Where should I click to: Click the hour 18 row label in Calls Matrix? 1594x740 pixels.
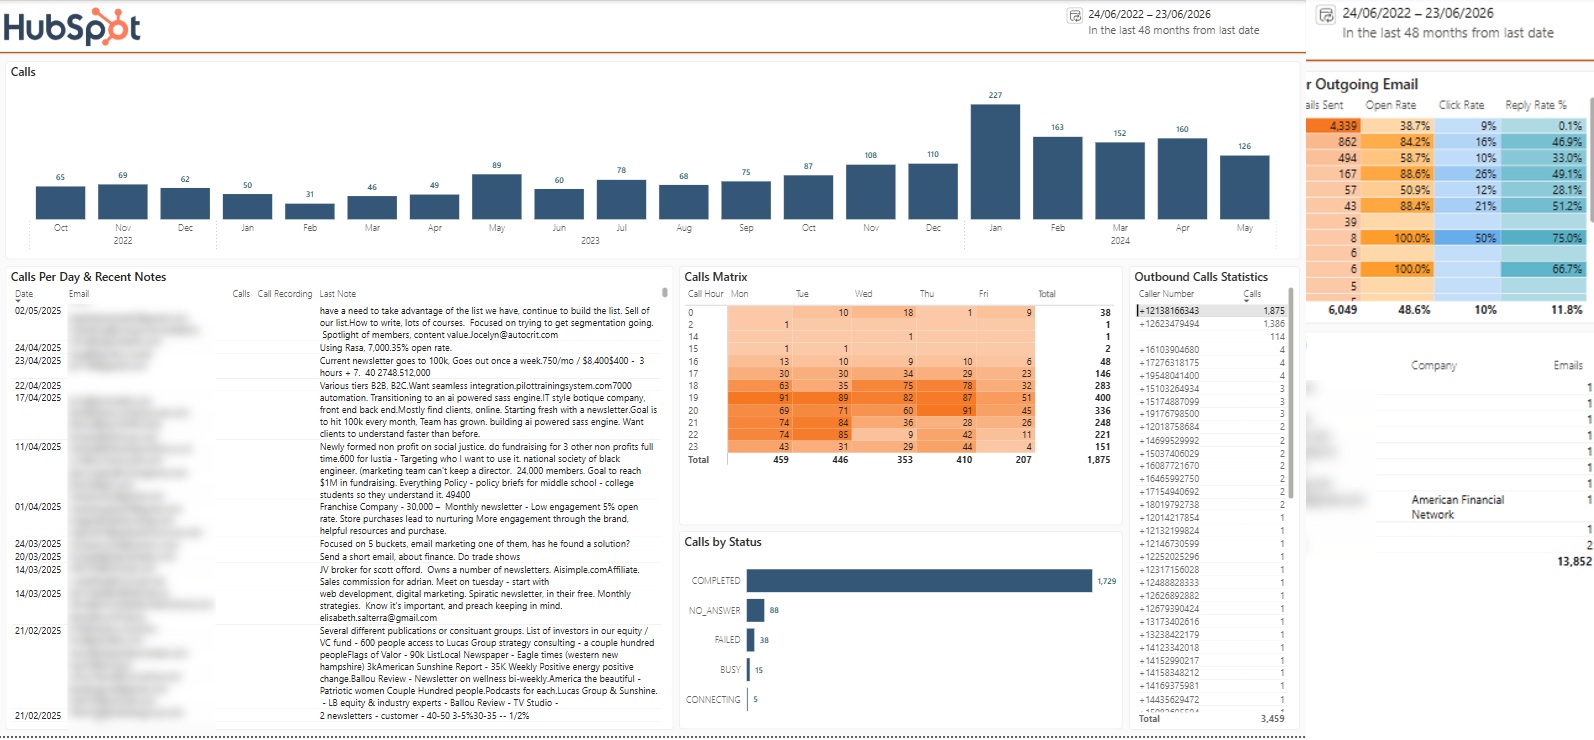[693, 386]
